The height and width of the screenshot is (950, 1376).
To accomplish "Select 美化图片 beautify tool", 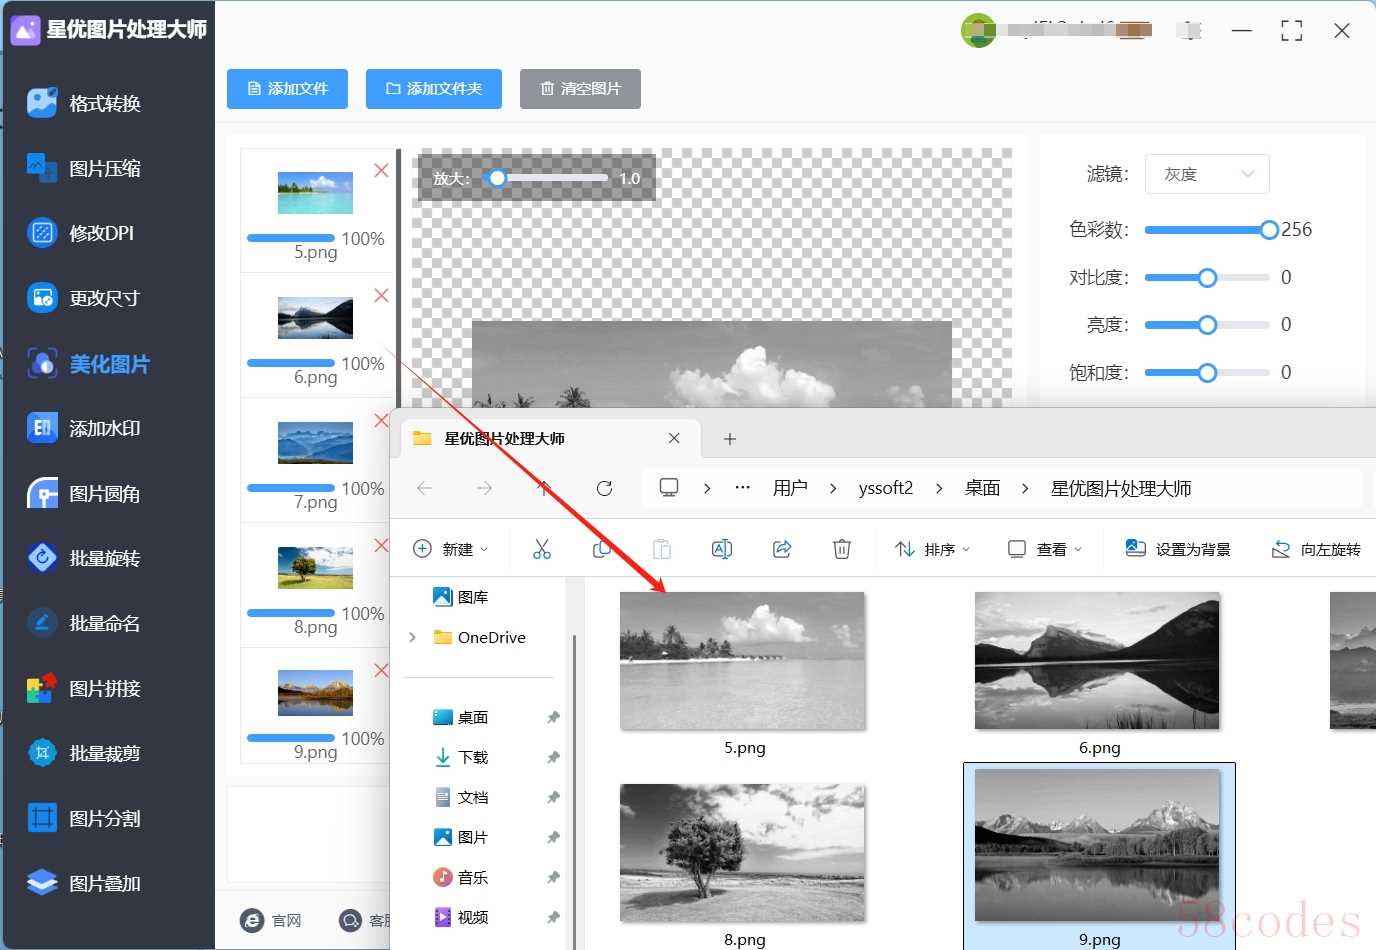I will pyautogui.click(x=88, y=364).
